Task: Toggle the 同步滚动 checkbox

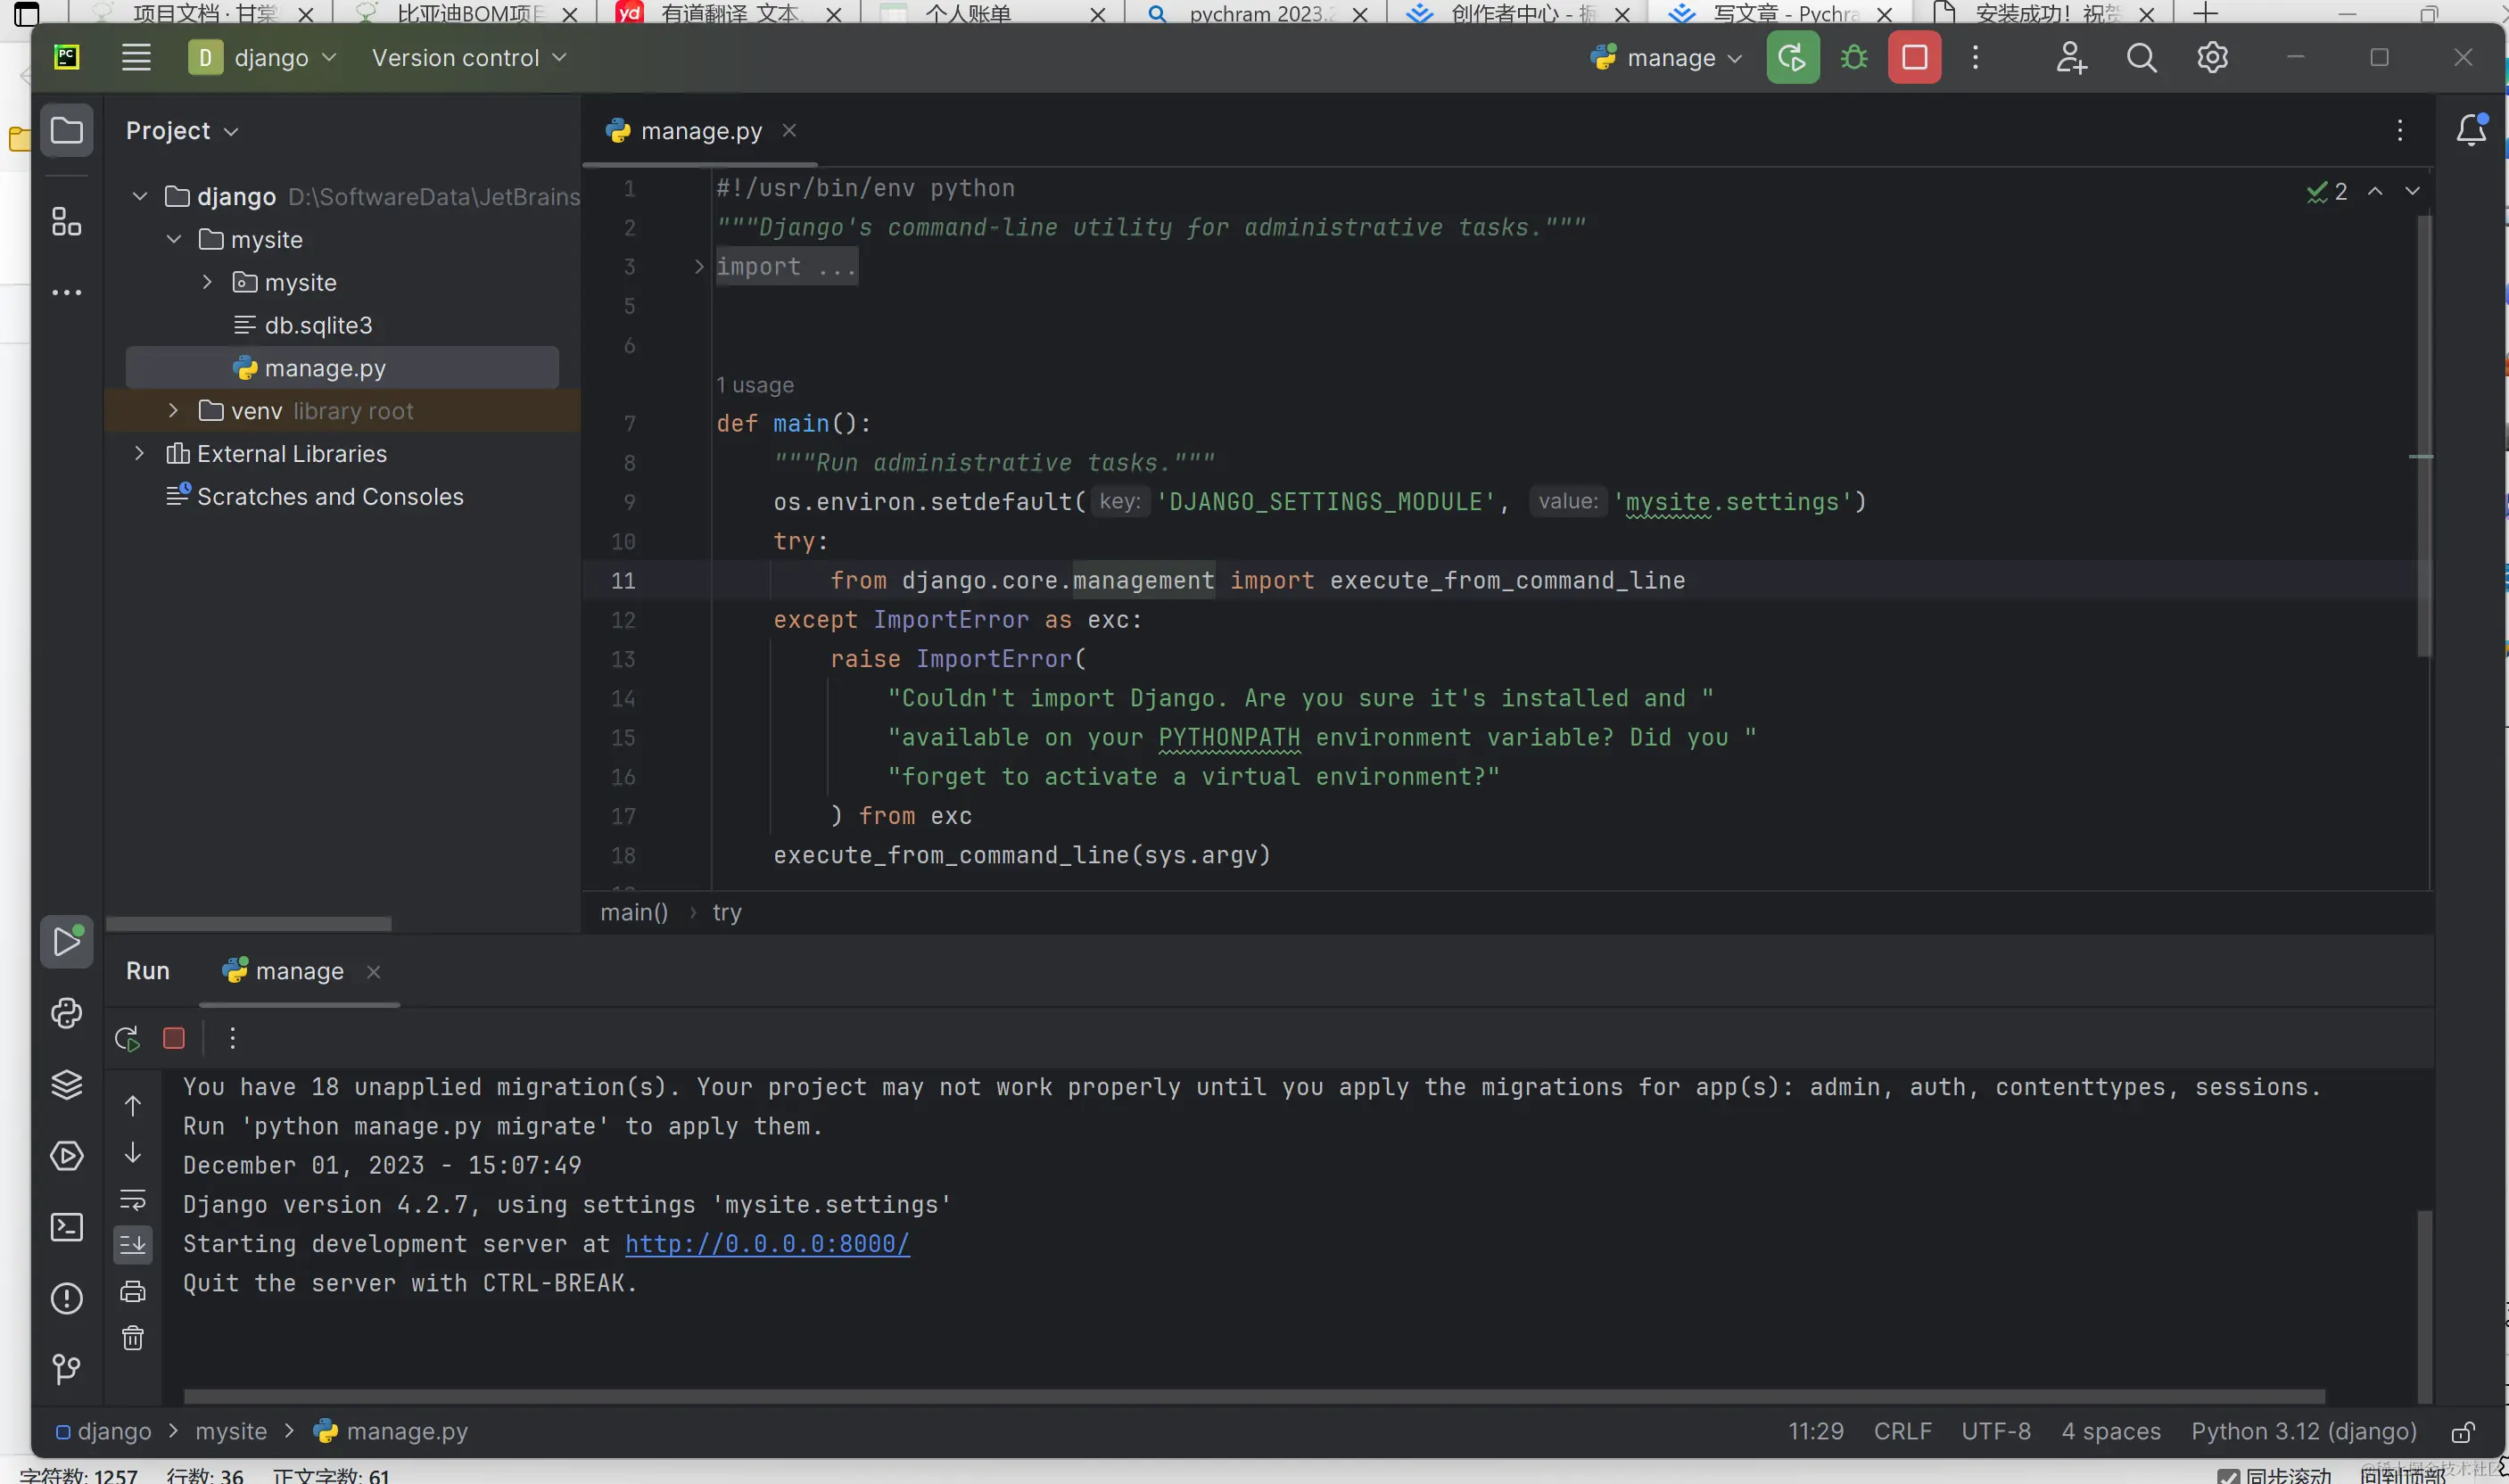Action: point(2227,1475)
